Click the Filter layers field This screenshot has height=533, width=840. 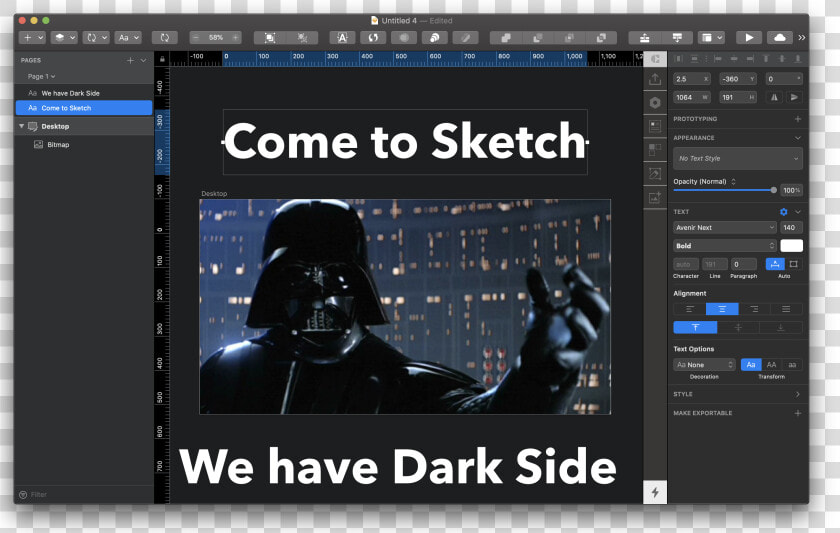click(x=84, y=494)
